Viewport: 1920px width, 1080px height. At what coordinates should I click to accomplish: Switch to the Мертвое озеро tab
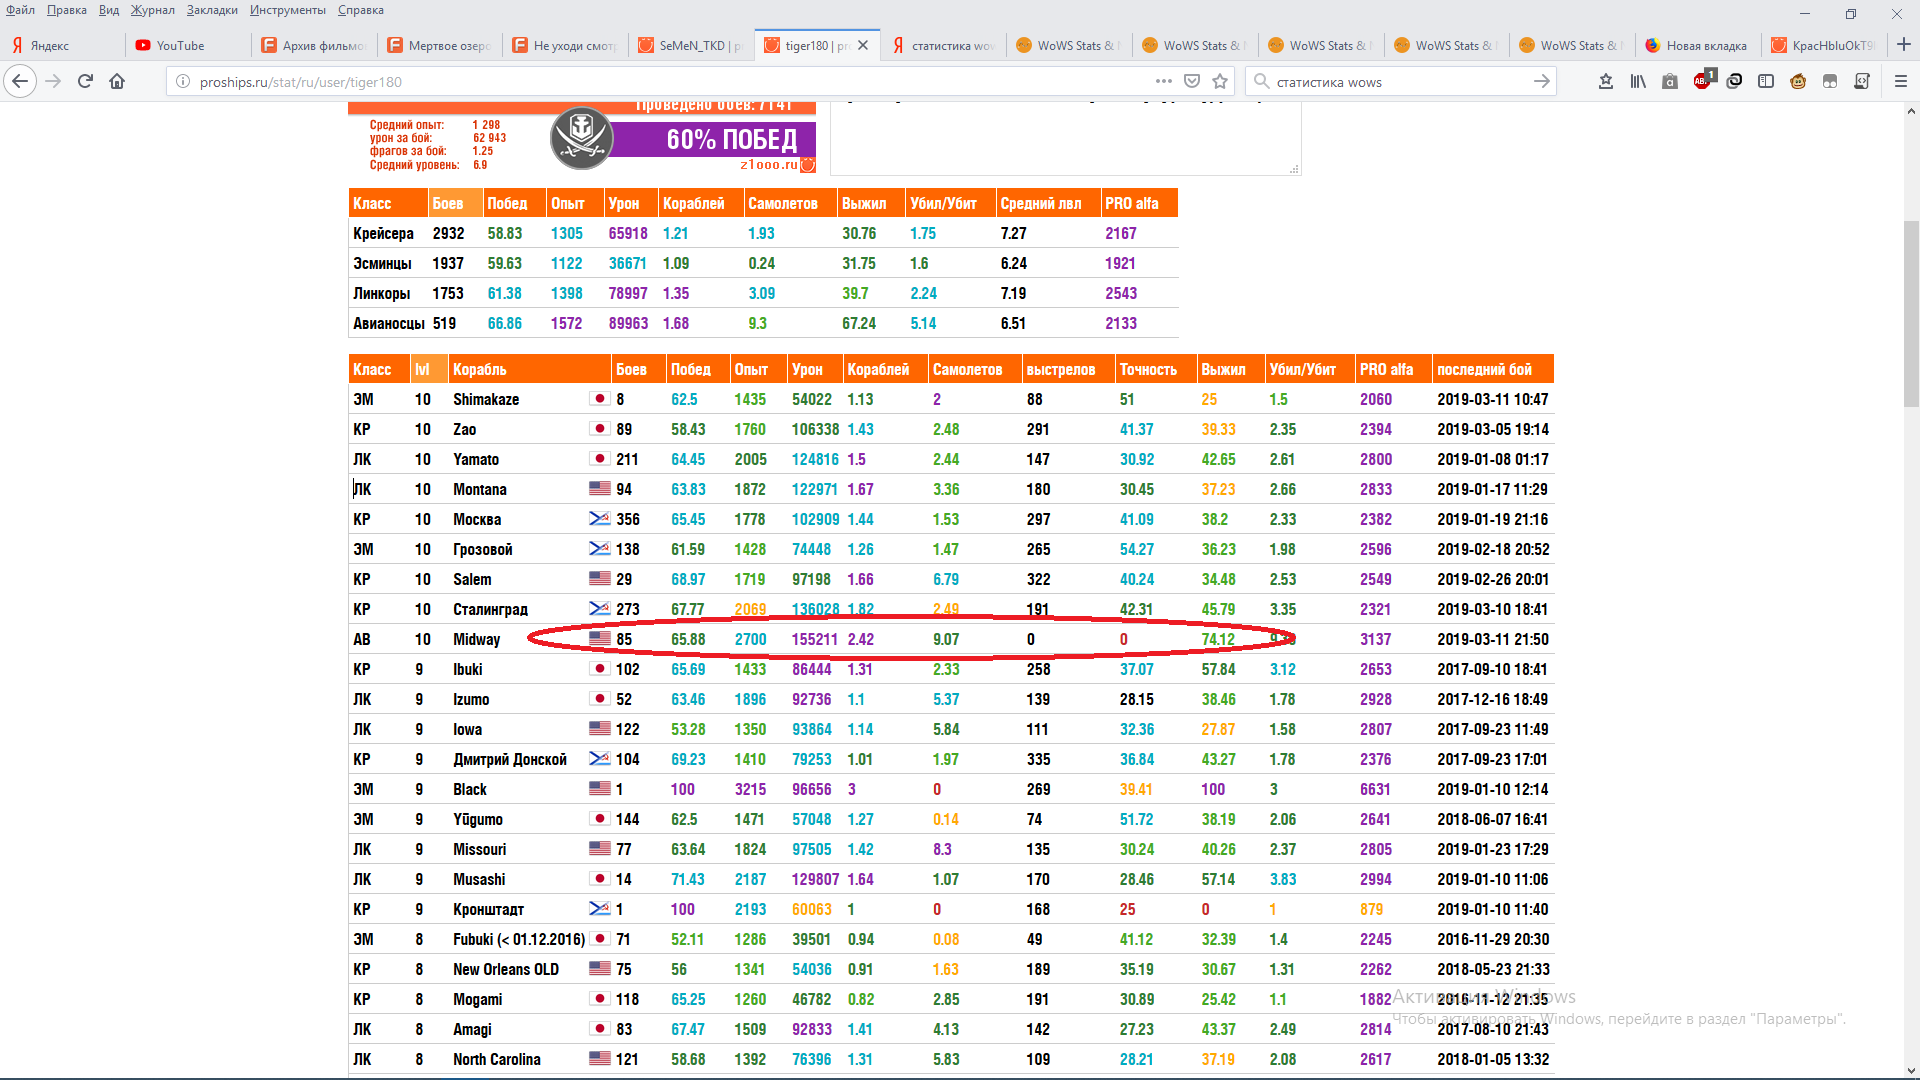pos(440,45)
